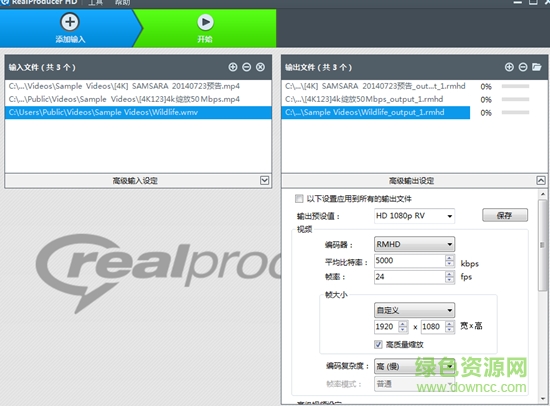Expand 高级输入设定 panel arrow
Image resolution: width=550 pixels, height=406 pixels.
pyautogui.click(x=264, y=180)
